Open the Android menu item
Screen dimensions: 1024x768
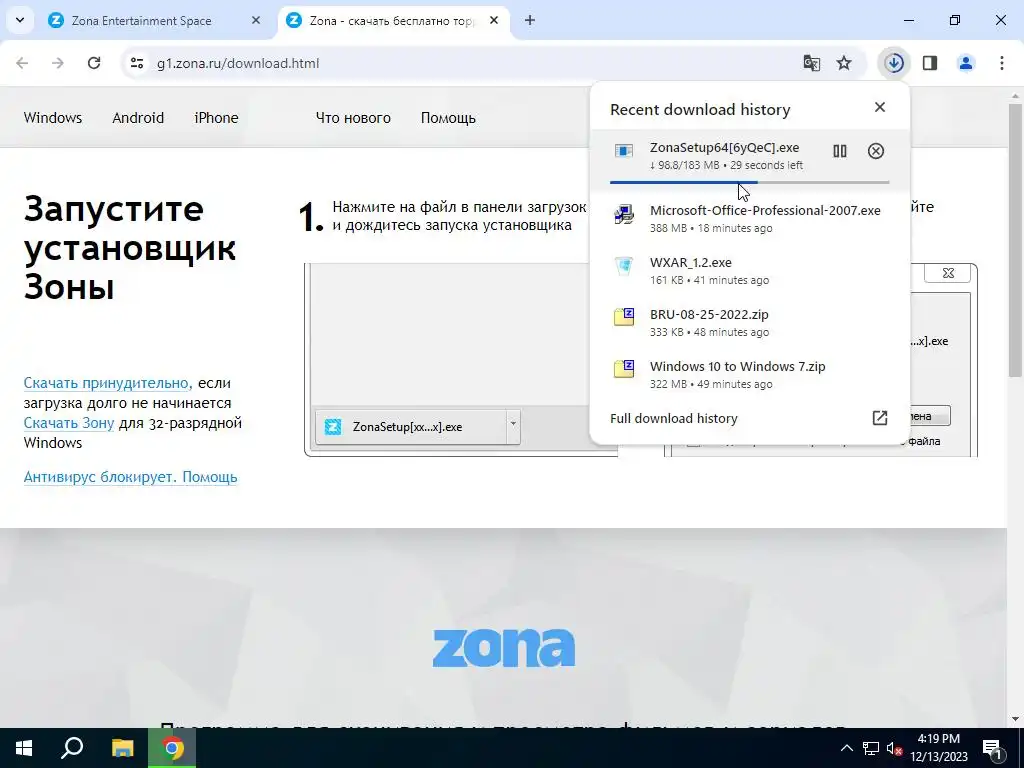coord(138,118)
